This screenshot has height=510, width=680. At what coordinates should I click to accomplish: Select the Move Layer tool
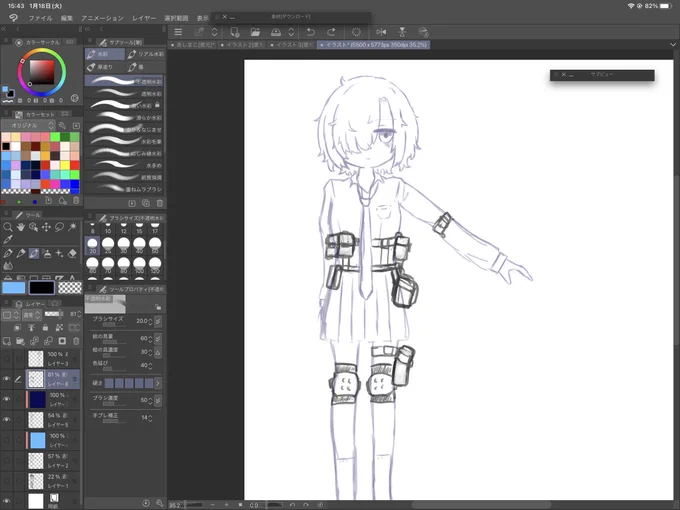point(46,227)
